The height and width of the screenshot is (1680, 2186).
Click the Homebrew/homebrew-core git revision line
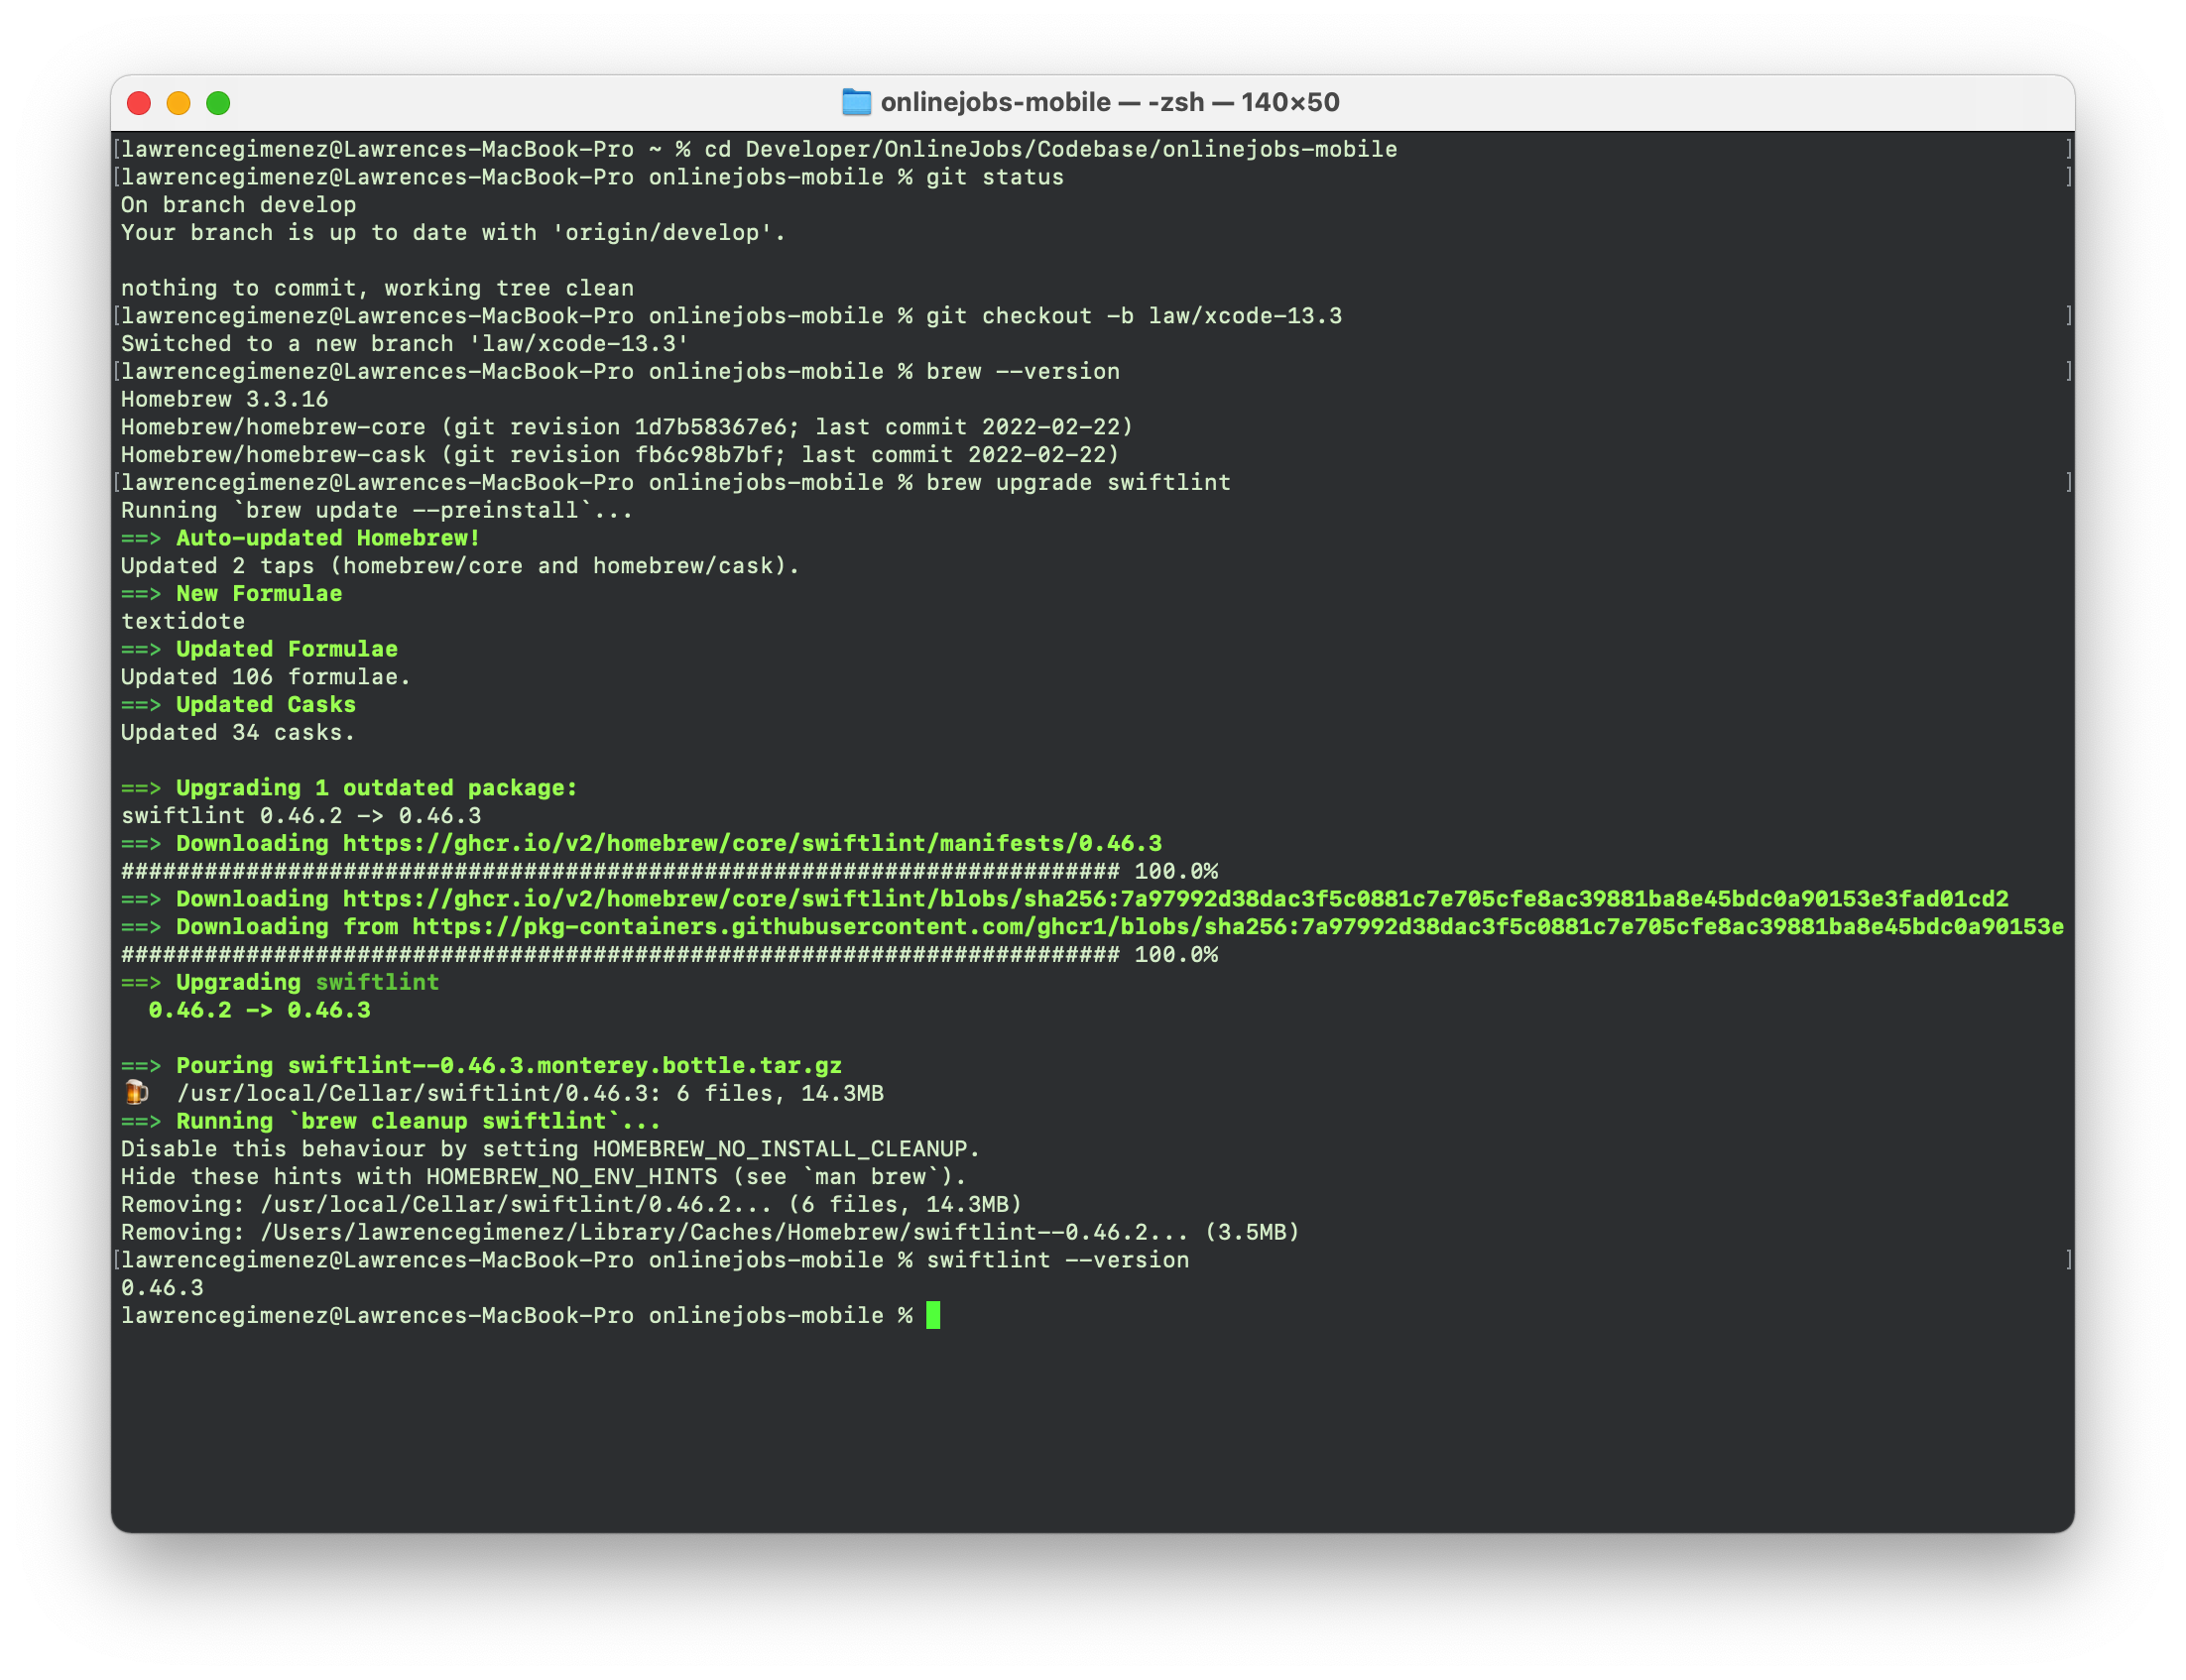pyautogui.click(x=627, y=427)
